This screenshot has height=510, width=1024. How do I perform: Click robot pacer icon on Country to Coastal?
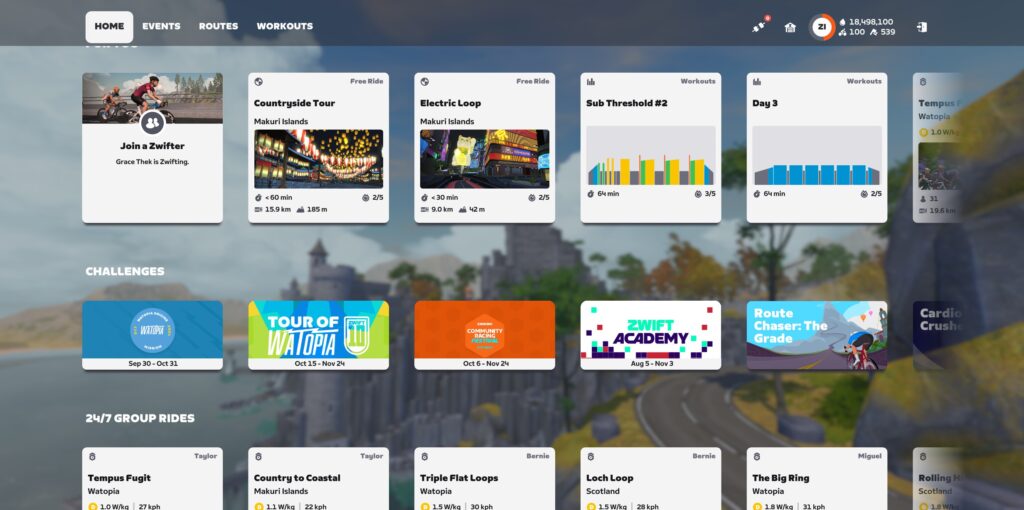coord(259,456)
